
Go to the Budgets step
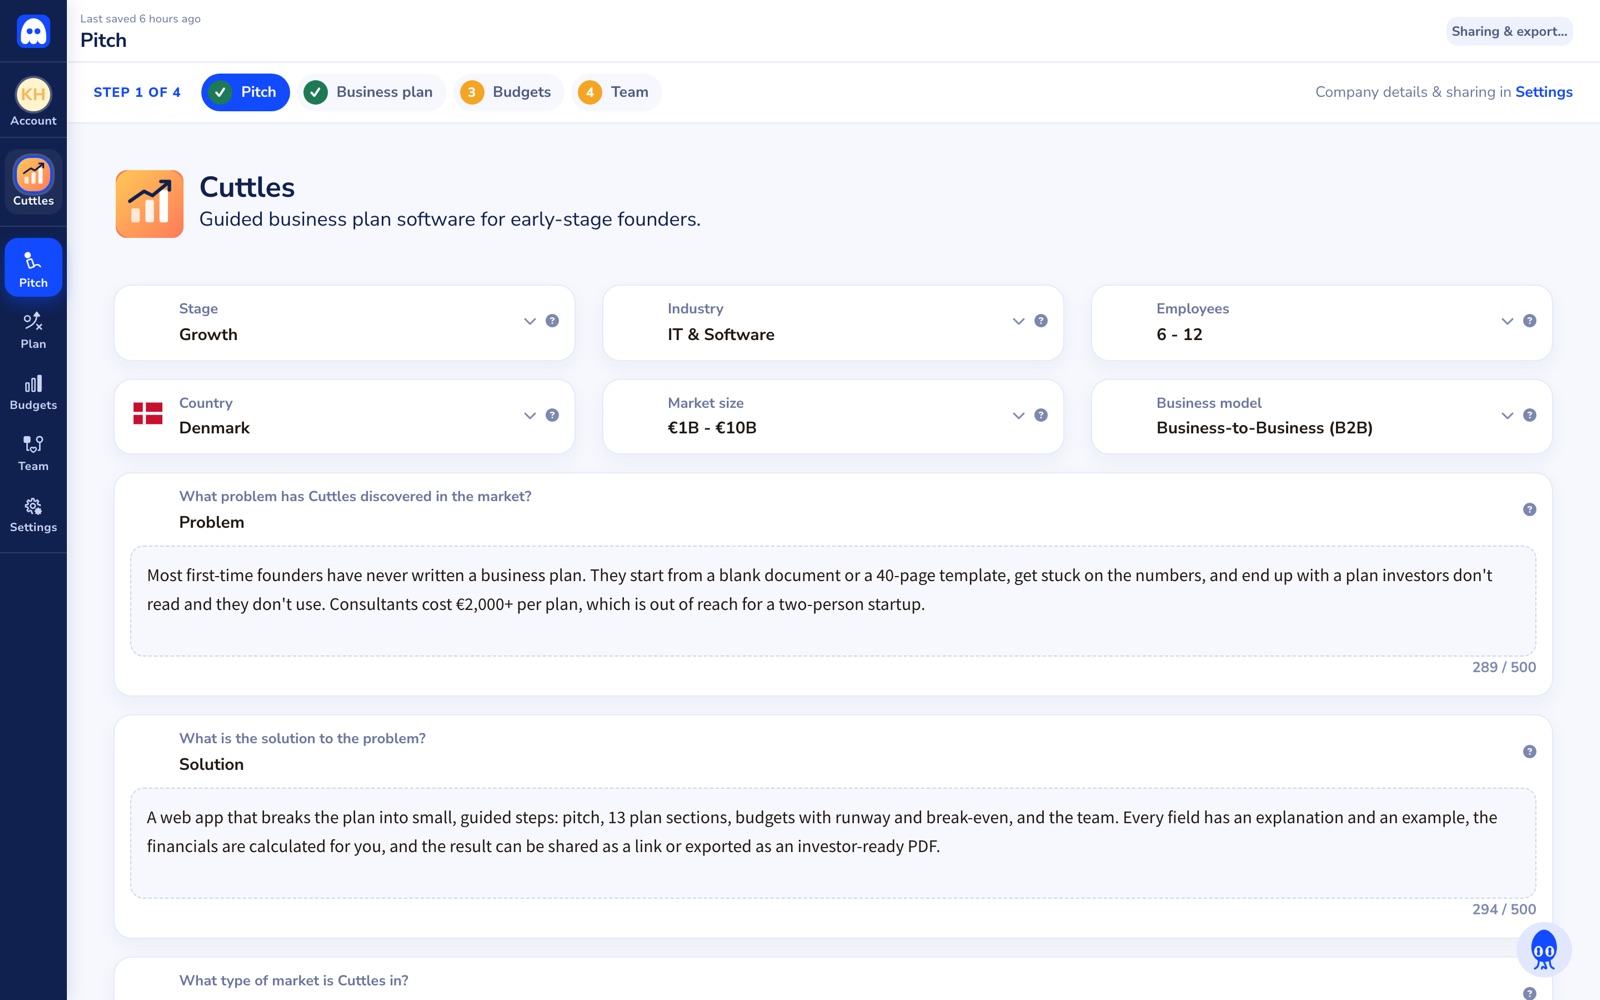click(x=508, y=92)
